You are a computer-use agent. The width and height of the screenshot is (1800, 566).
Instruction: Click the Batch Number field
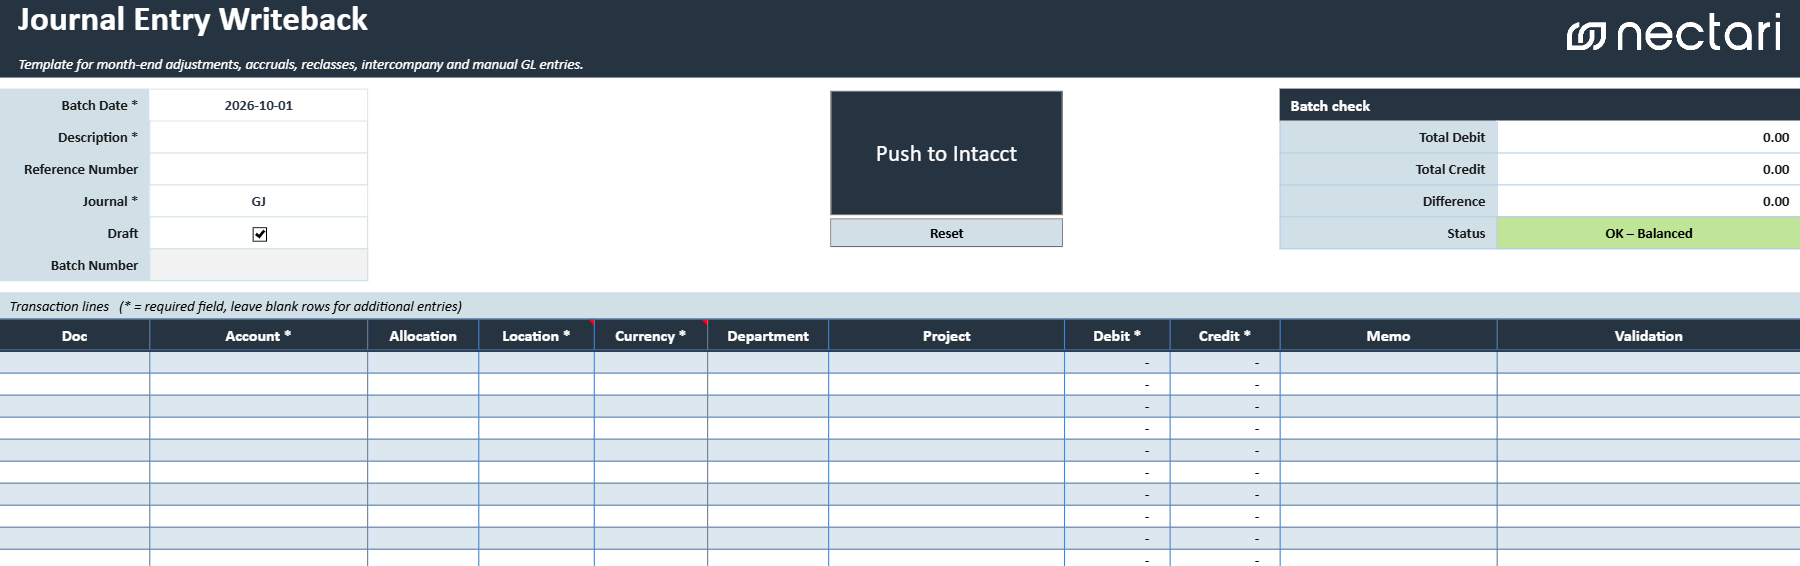coord(259,265)
